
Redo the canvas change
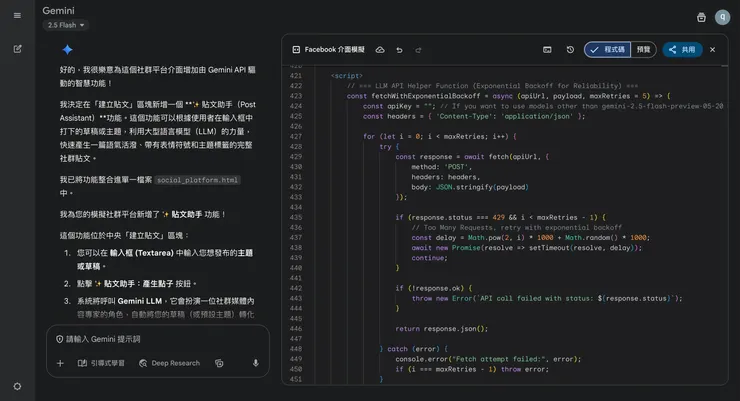pyautogui.click(x=418, y=50)
